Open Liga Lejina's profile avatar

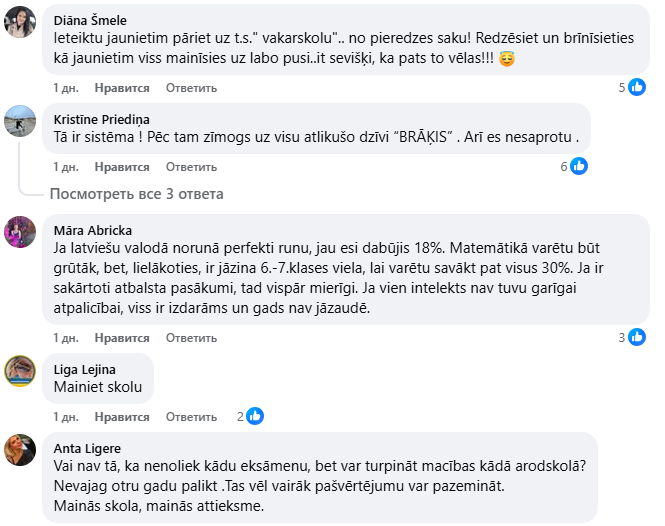tap(21, 371)
